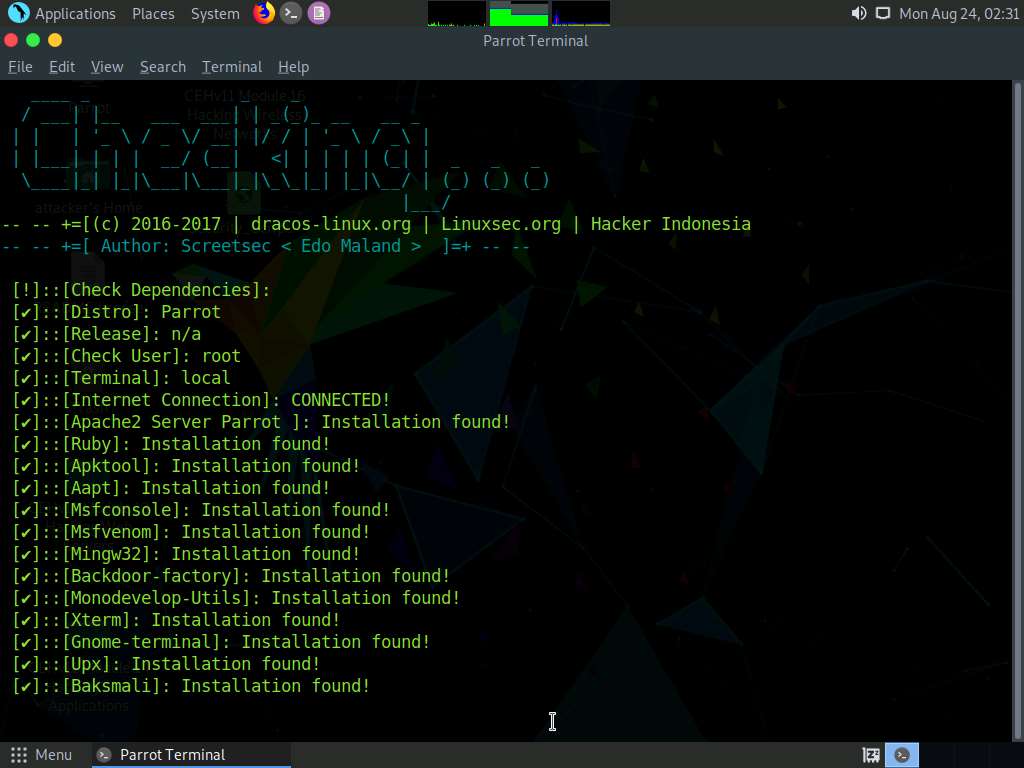Click the 'Hacker Indonesia' text
The image size is (1024, 768).
[671, 224]
